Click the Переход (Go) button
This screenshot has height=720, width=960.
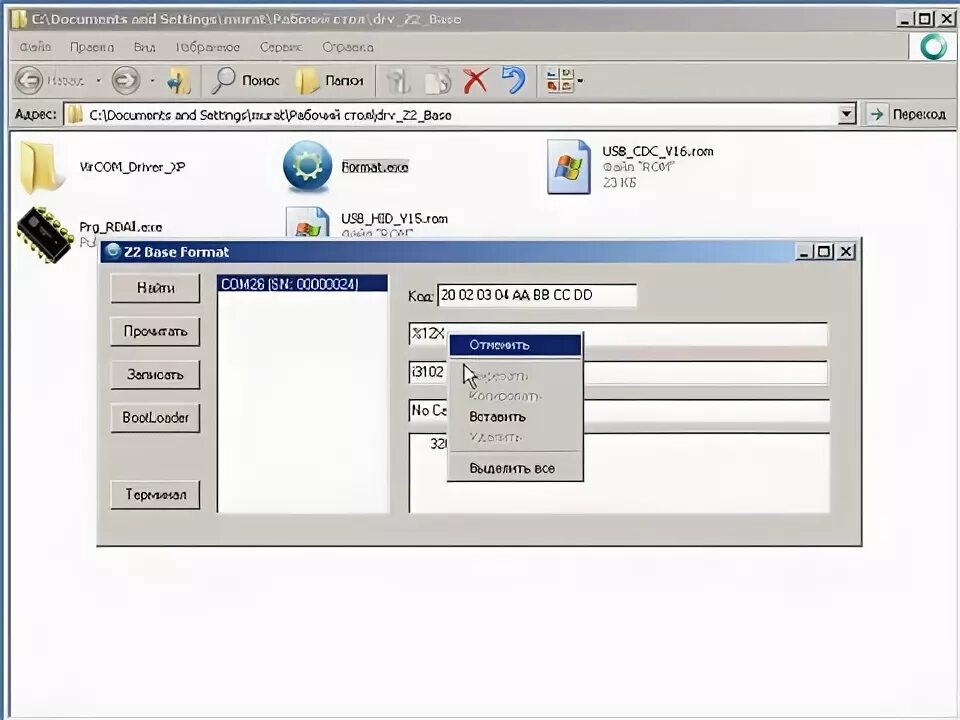(910, 114)
